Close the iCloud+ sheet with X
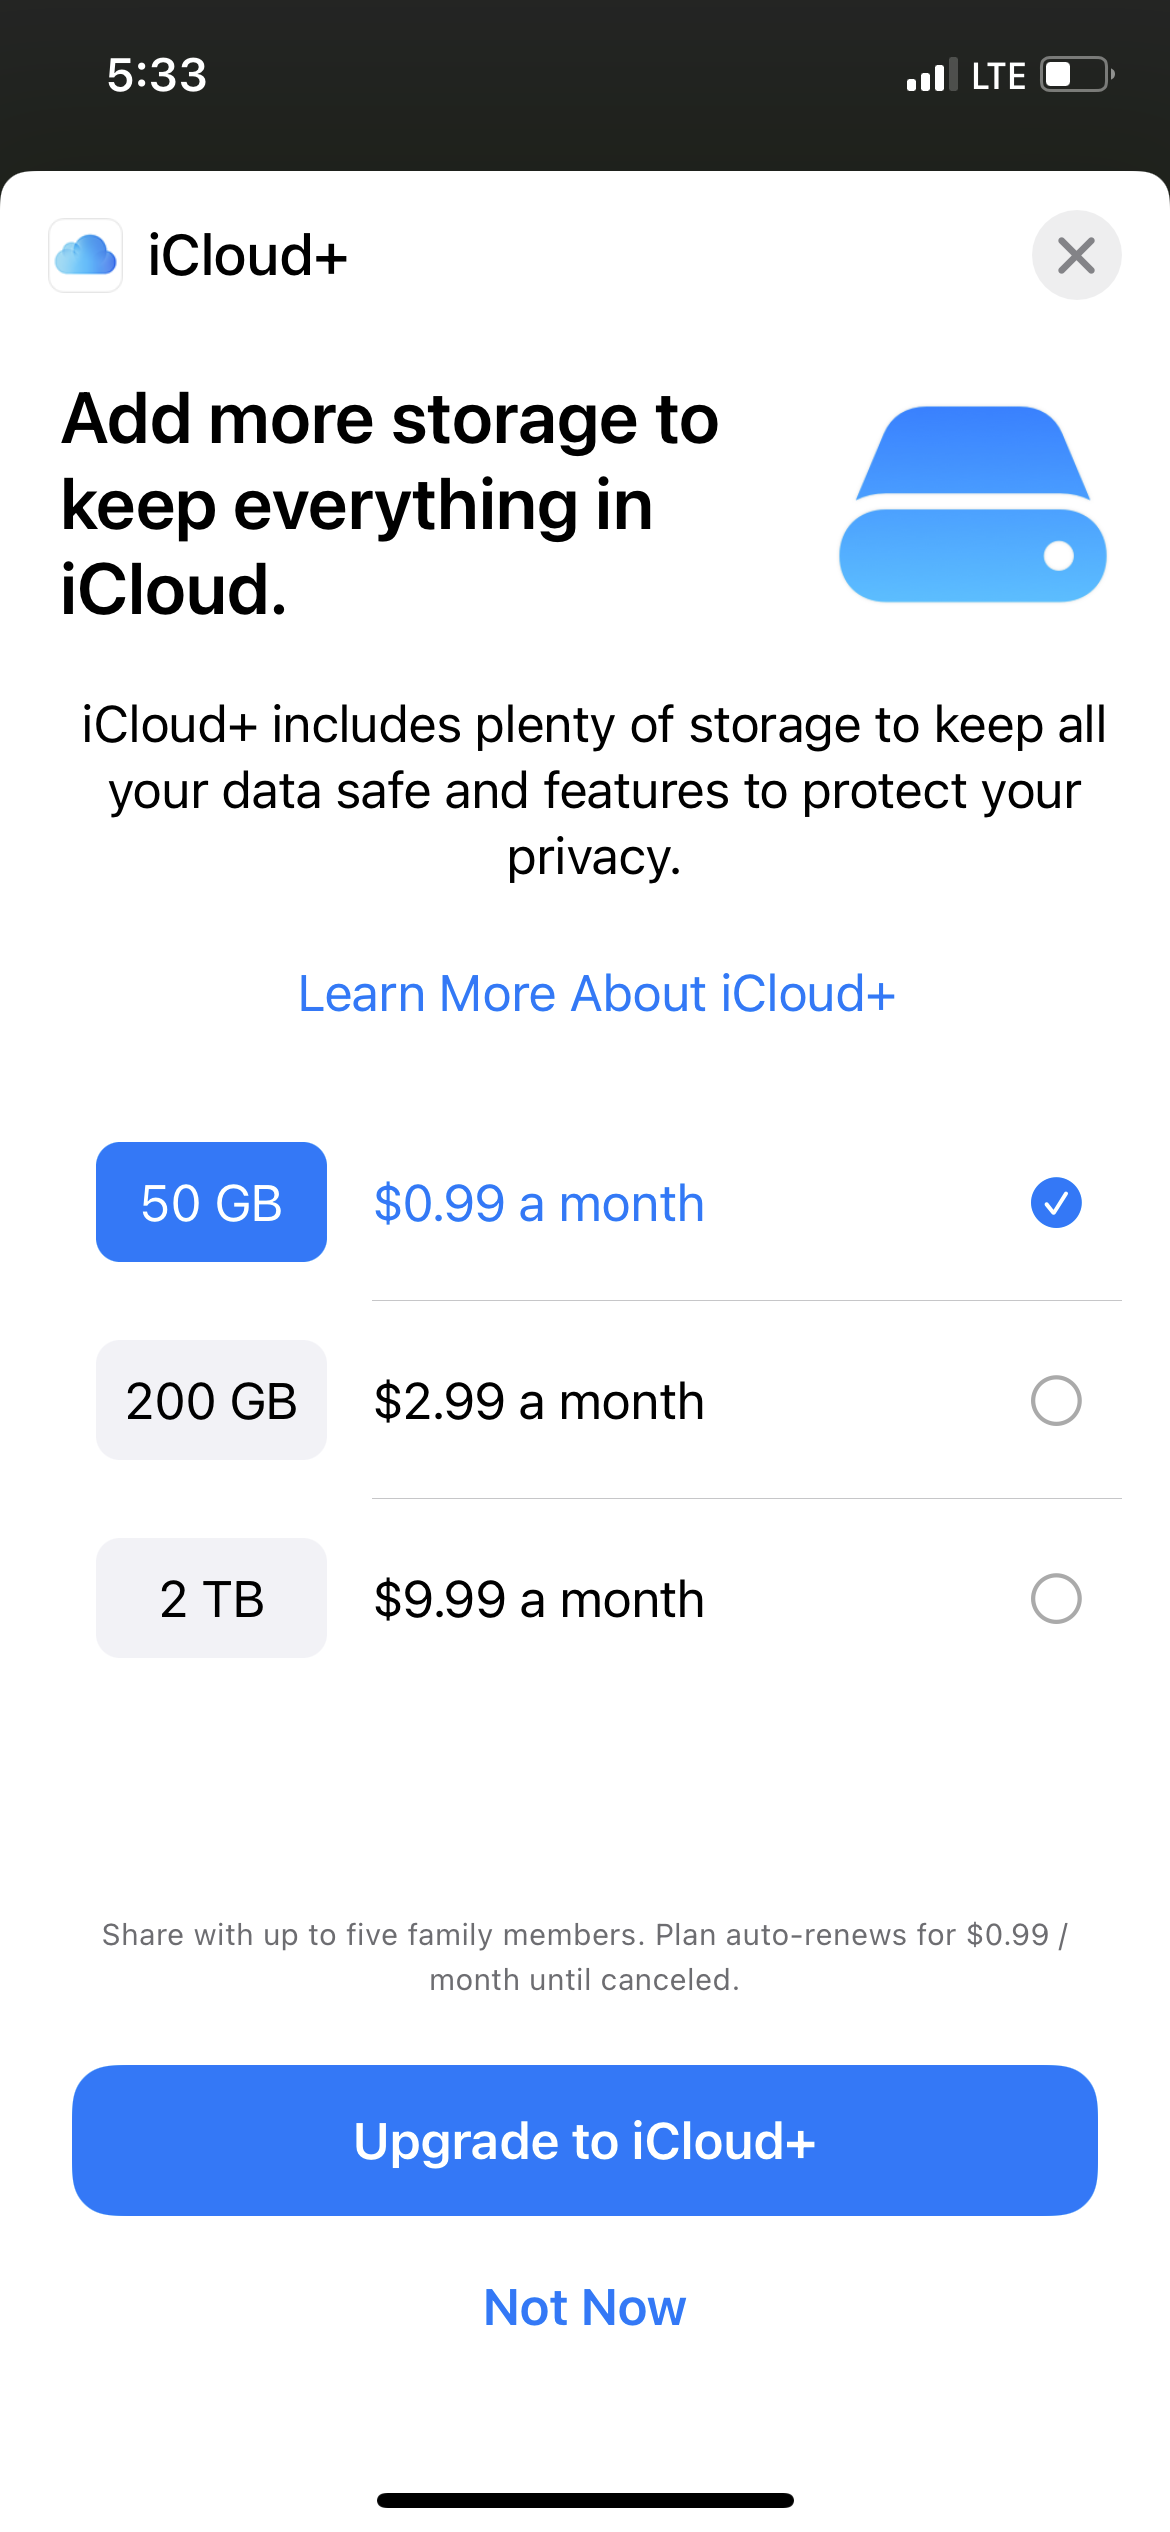This screenshot has width=1170, height=2532. [1076, 256]
